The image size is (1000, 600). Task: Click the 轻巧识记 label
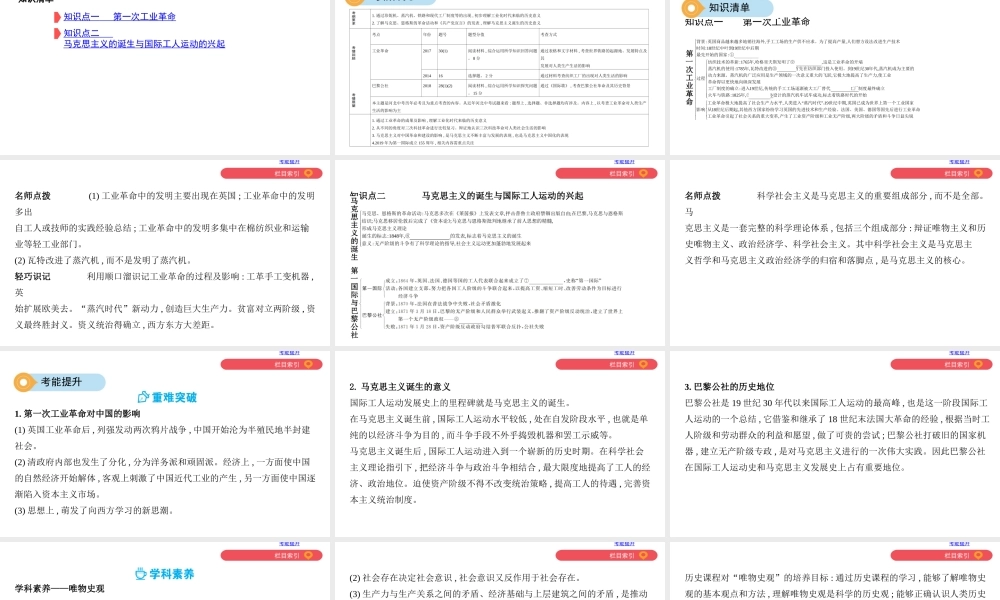pyautogui.click(x=33, y=277)
